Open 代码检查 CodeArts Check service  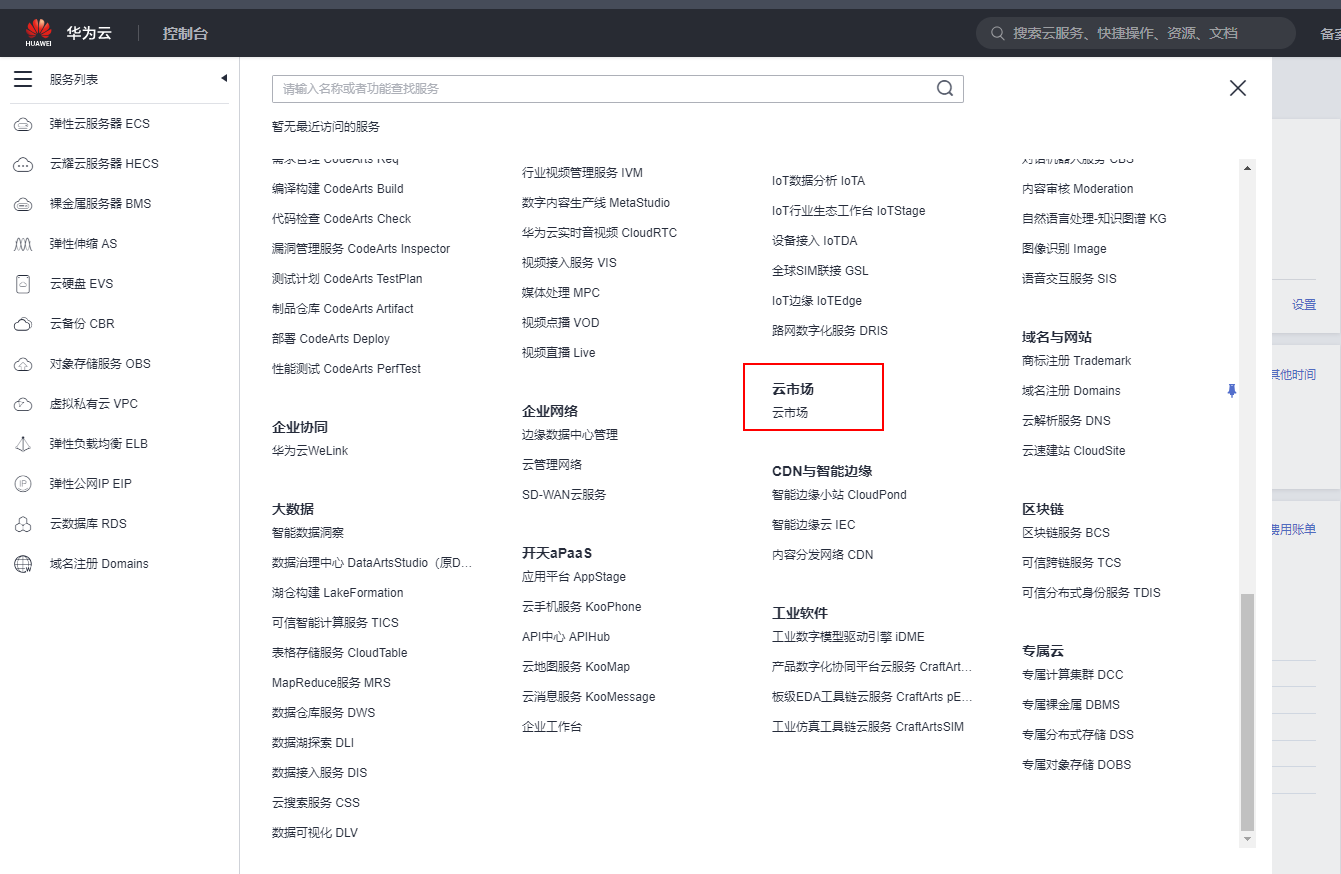click(341, 219)
